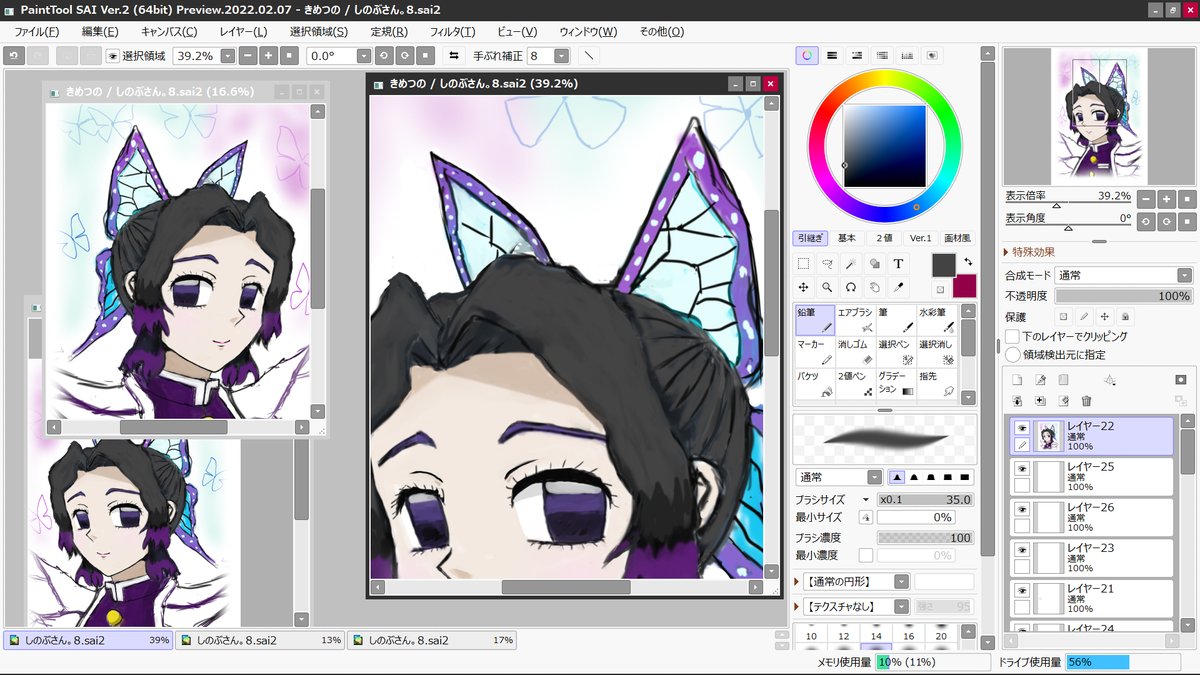
Task: Toggle the 最小濃度 checkbox
Action: point(865,555)
